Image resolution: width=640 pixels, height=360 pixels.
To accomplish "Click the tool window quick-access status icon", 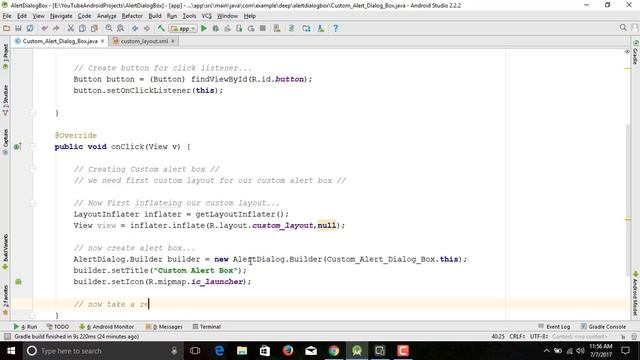I will click(x=7, y=336).
